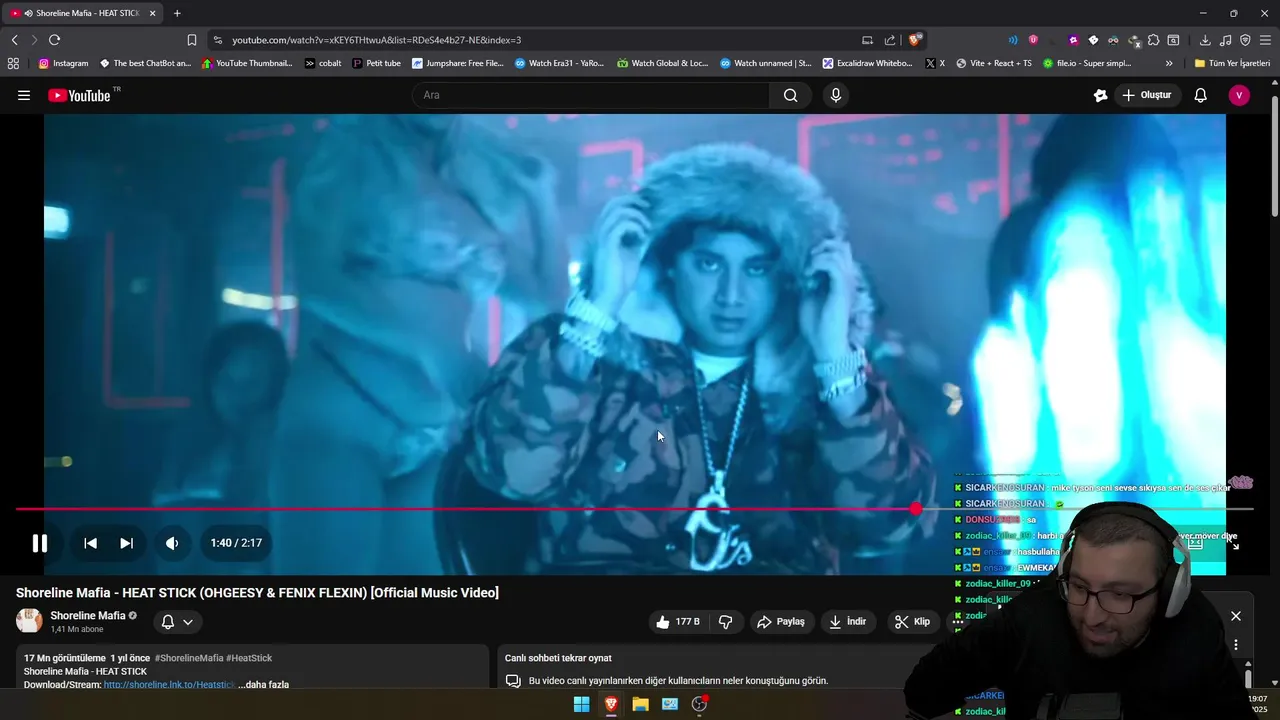Screen dimensions: 1280x720
Task: Open the browser hamburger main menu
Action: (1265, 40)
